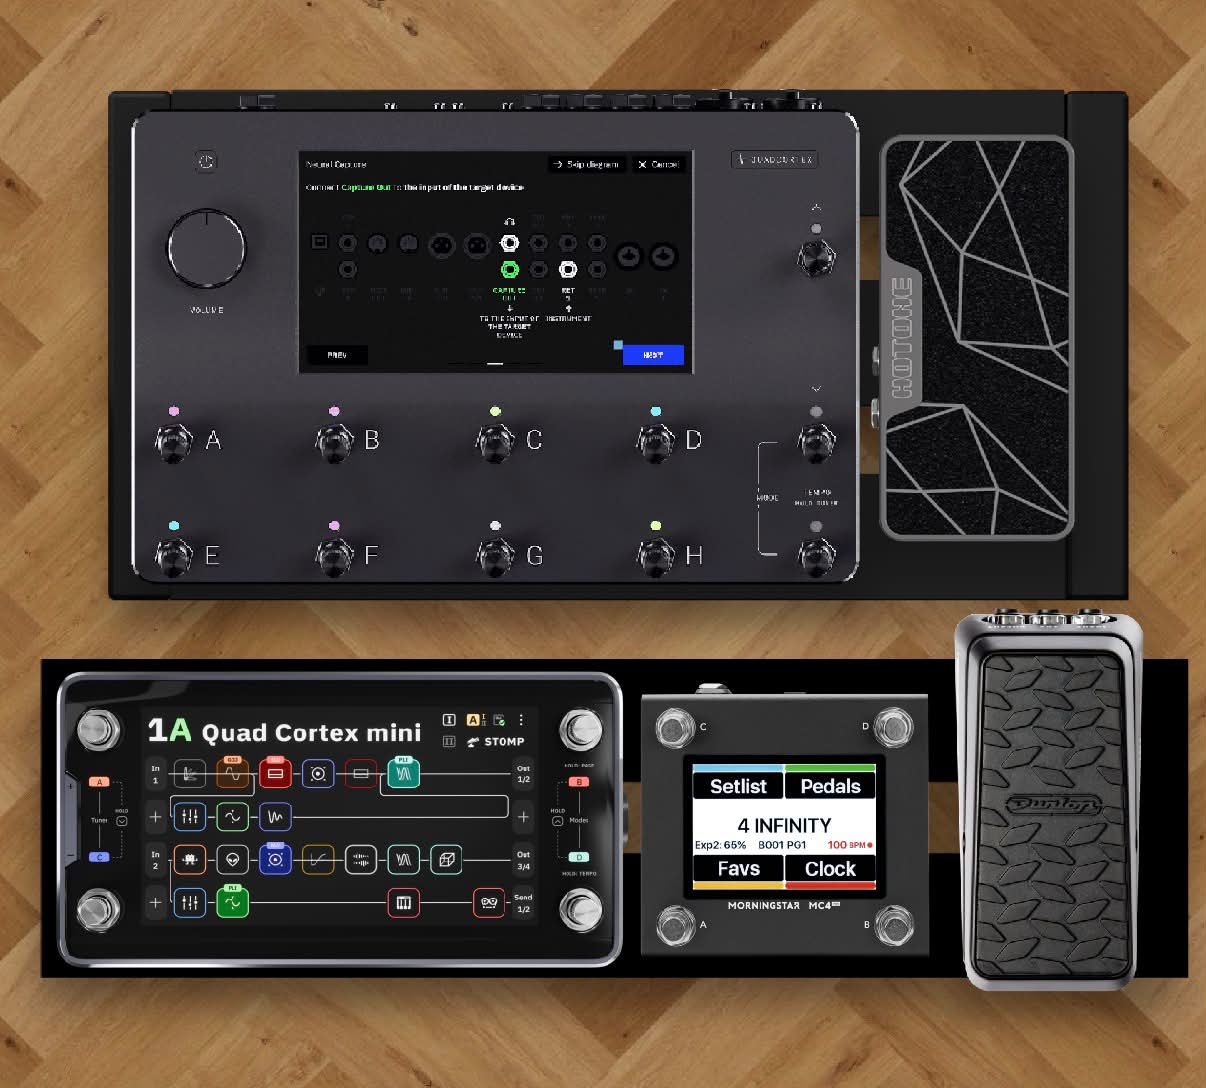Image resolution: width=1206 pixels, height=1088 pixels.
Task: Click the power icon on Quad Cortex
Action: tap(206, 161)
